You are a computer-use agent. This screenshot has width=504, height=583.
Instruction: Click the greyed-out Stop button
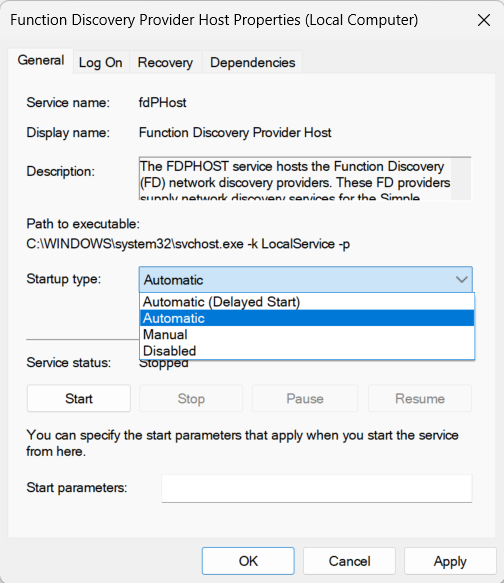tap(191, 399)
